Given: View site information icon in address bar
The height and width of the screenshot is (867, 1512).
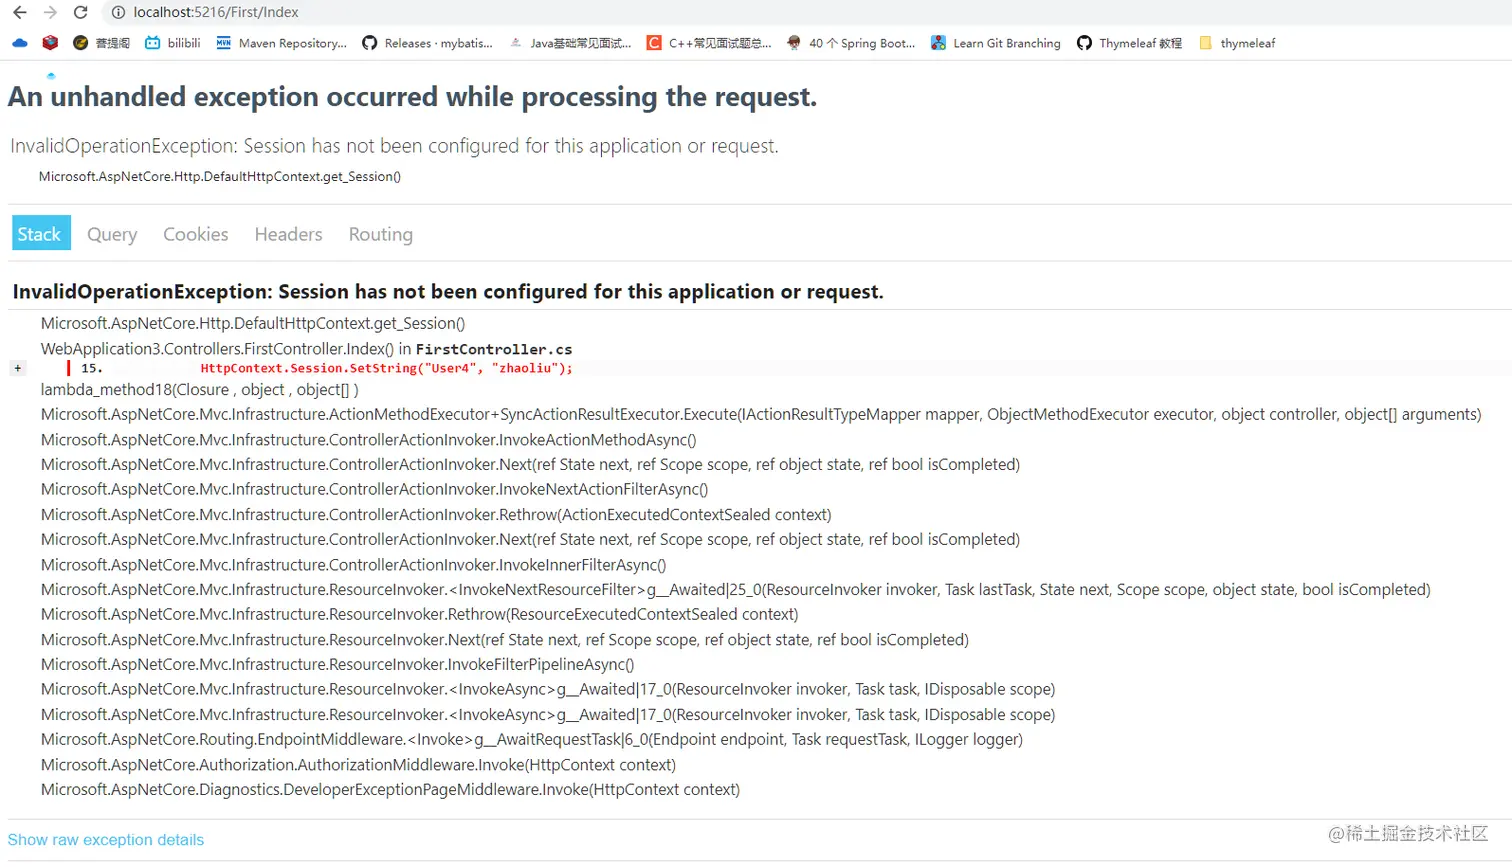Looking at the screenshot, I should click(118, 12).
